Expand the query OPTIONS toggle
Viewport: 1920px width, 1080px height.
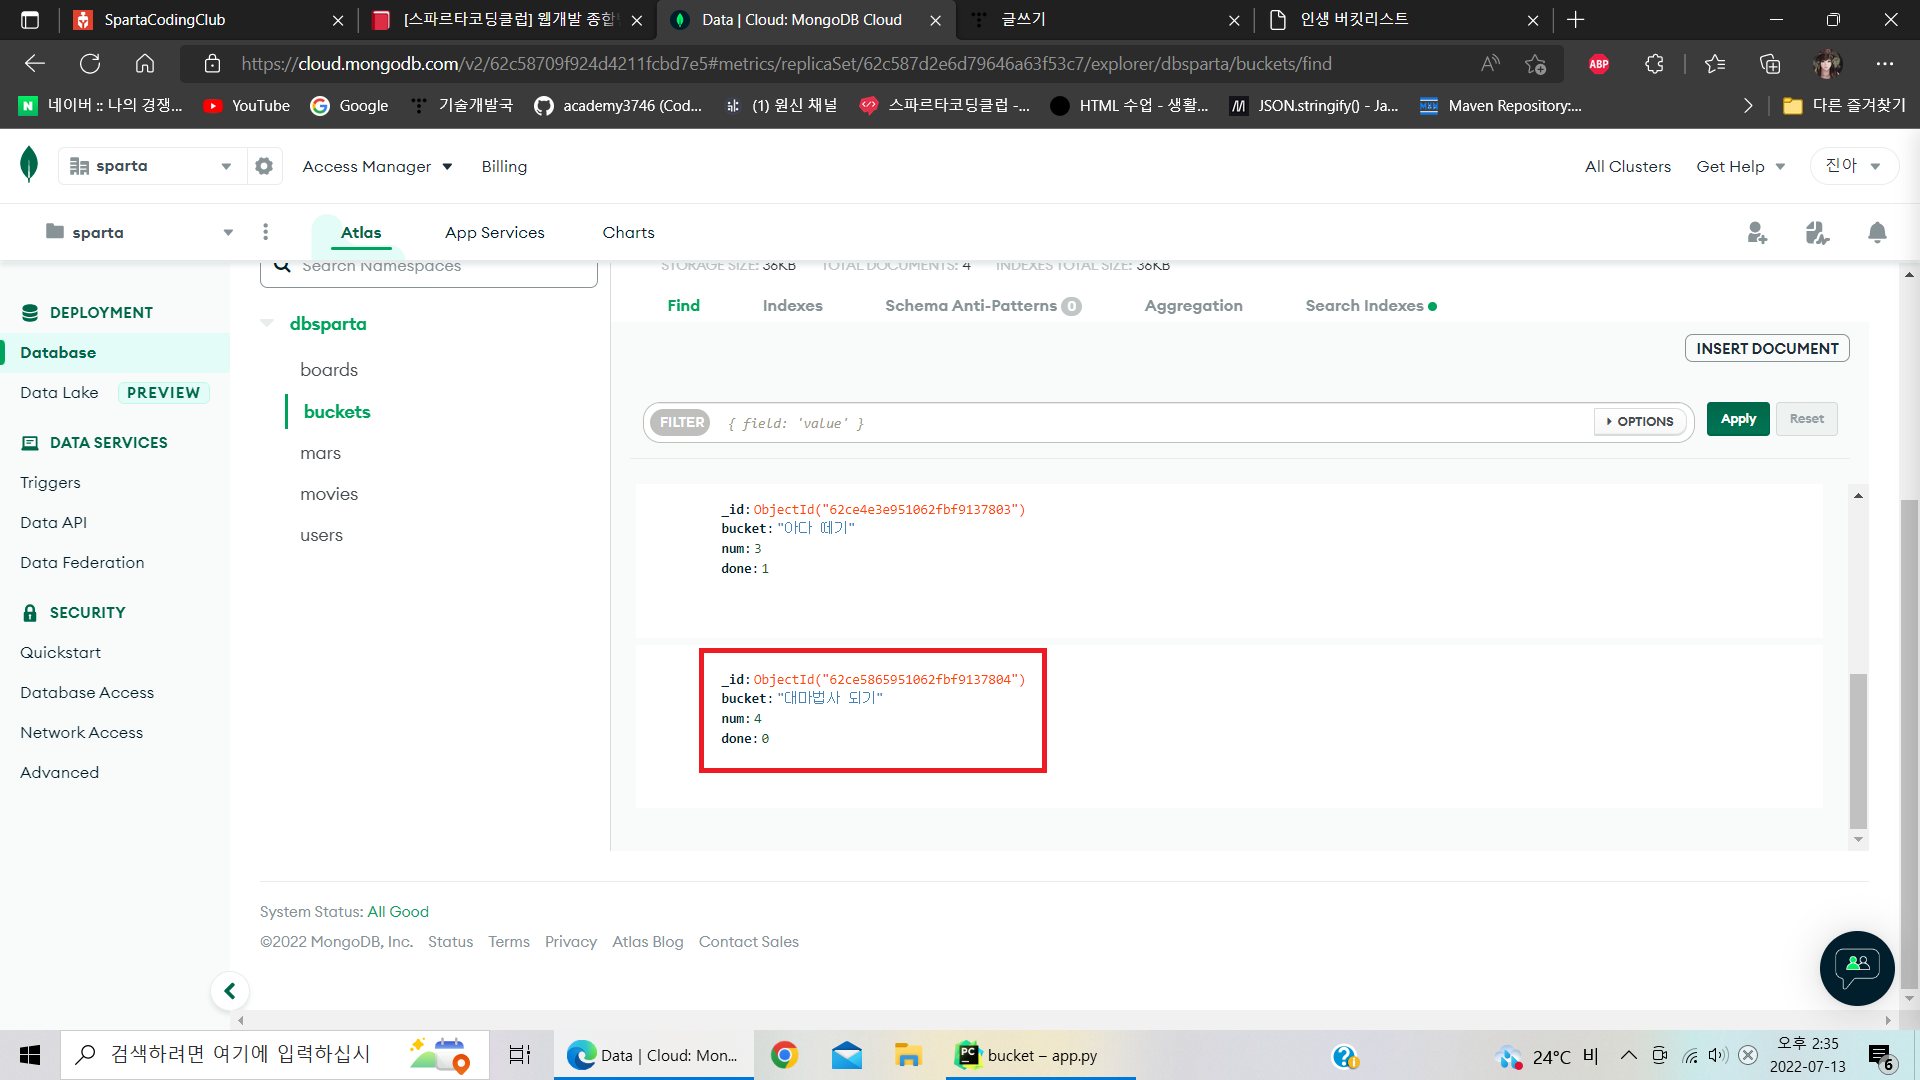tap(1640, 422)
